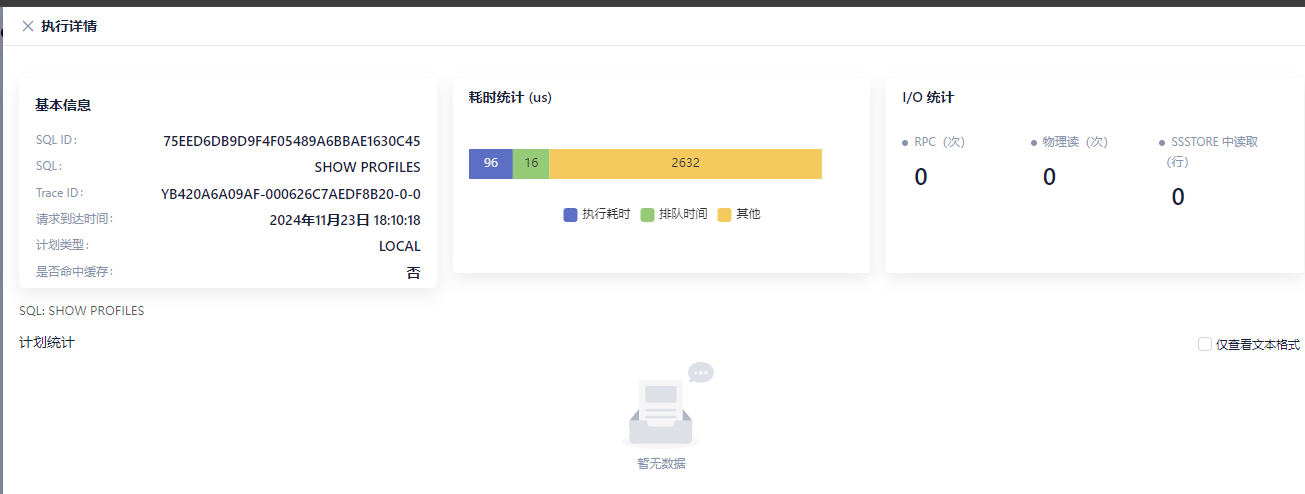This screenshot has width=1305, height=494.
Task: Enable the 仅查看文本格式 checkbox
Action: (1205, 344)
